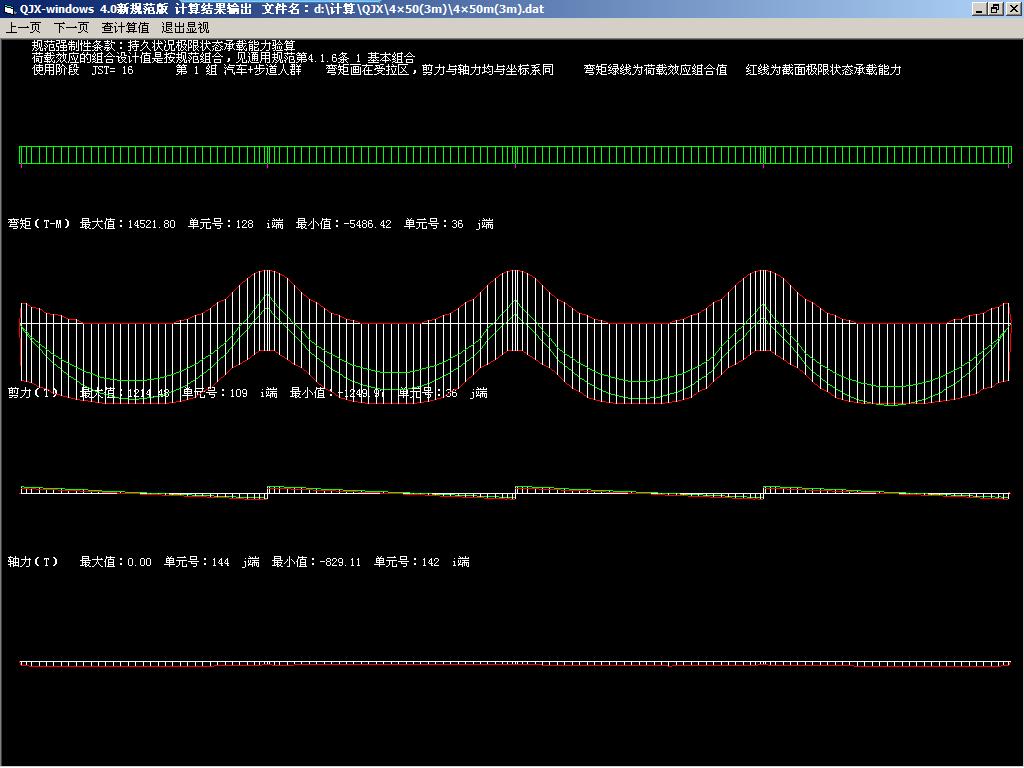Click the axial force max value 0.00
The width and height of the screenshot is (1024, 768).
[x=139, y=562]
